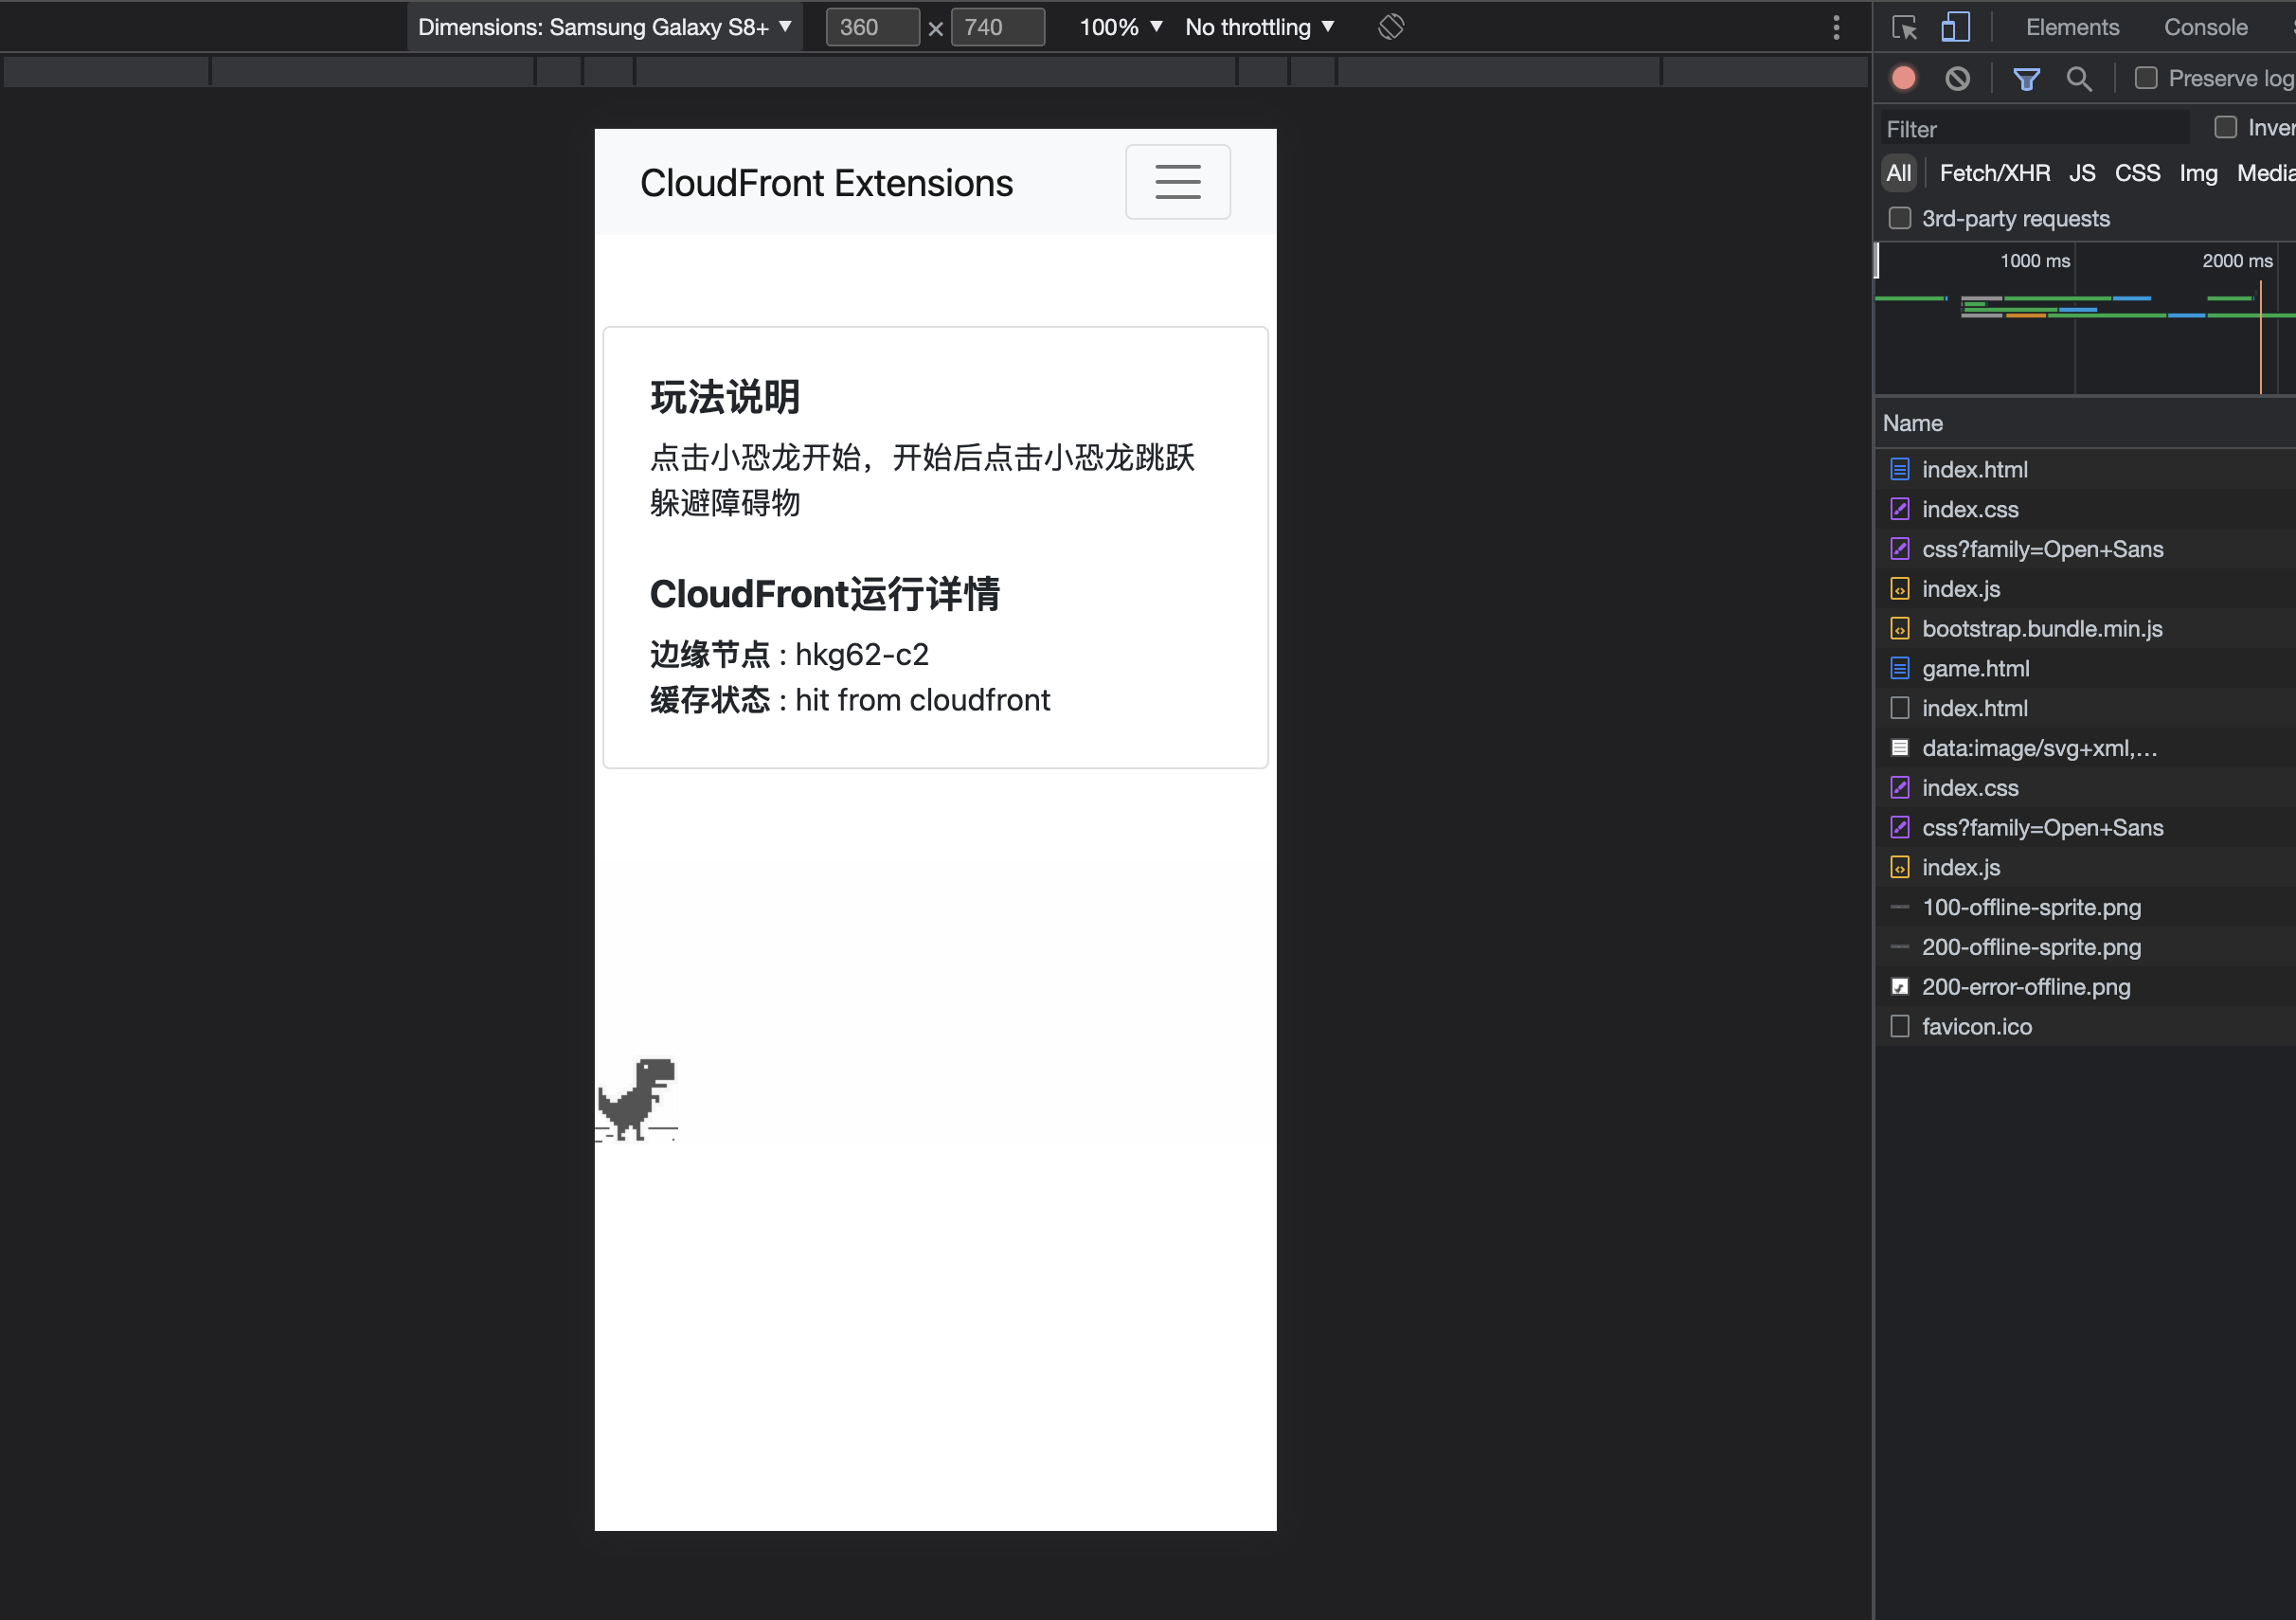Click the viewport width field showing 360

tap(872, 27)
